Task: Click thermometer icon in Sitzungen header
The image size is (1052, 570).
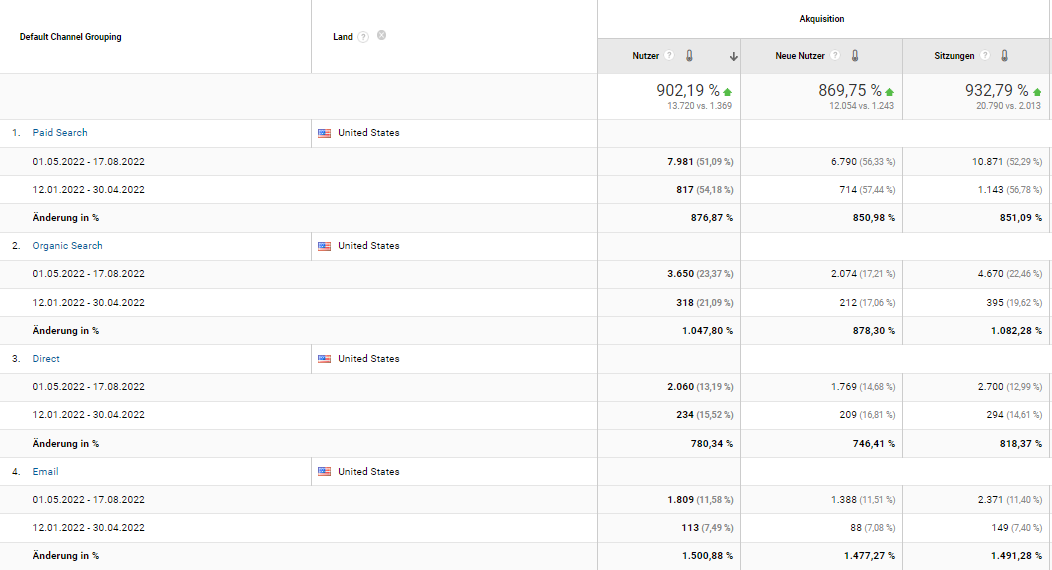Action: (x=1004, y=56)
